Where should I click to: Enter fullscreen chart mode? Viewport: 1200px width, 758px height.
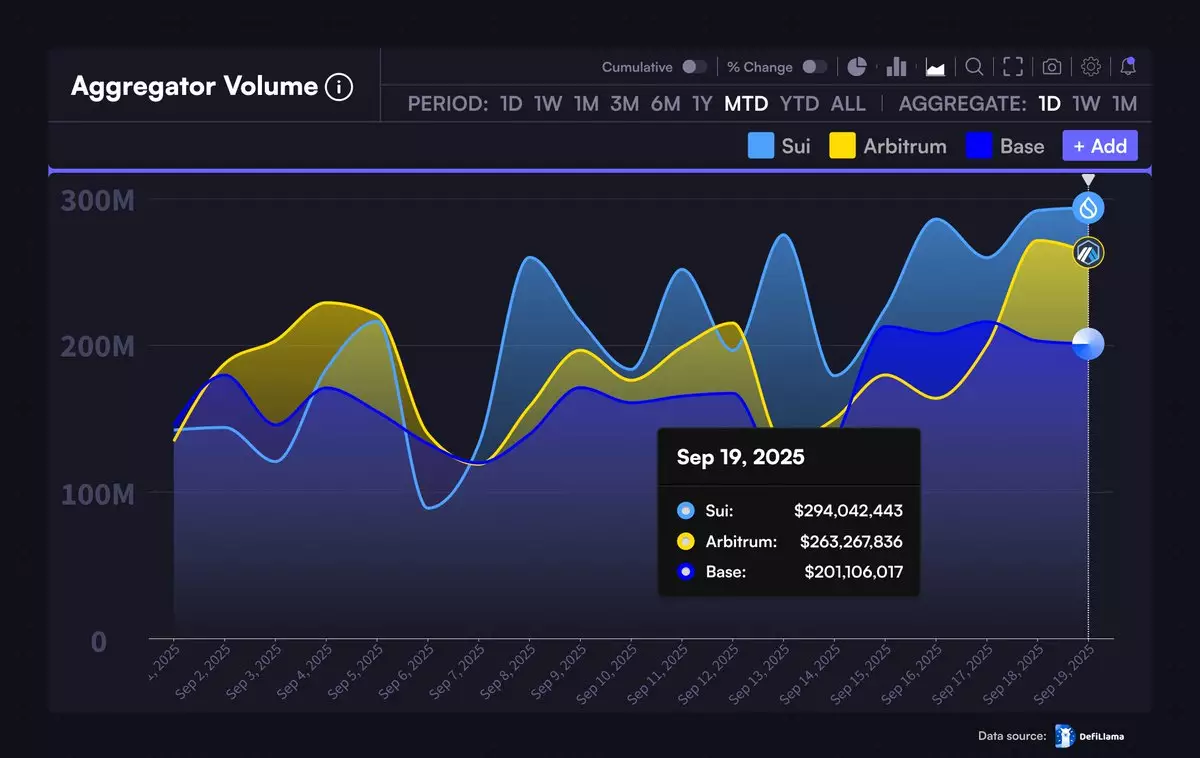[1013, 67]
